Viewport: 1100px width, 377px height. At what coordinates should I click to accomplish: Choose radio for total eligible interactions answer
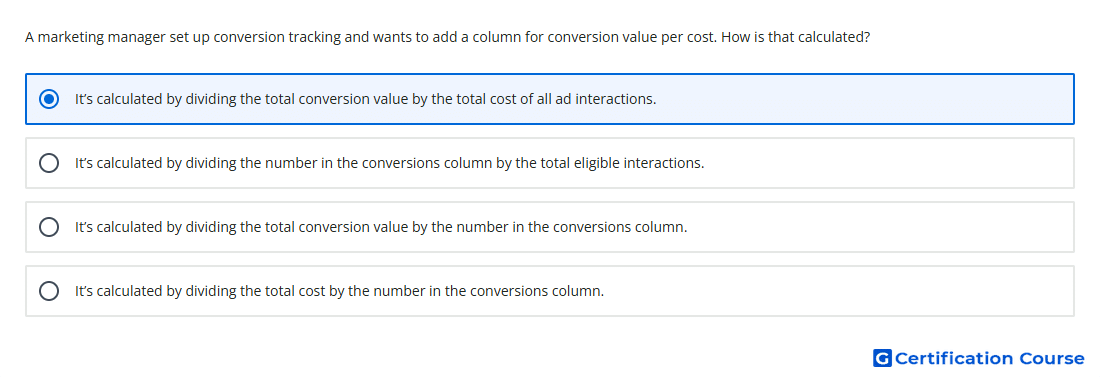pyautogui.click(x=49, y=163)
